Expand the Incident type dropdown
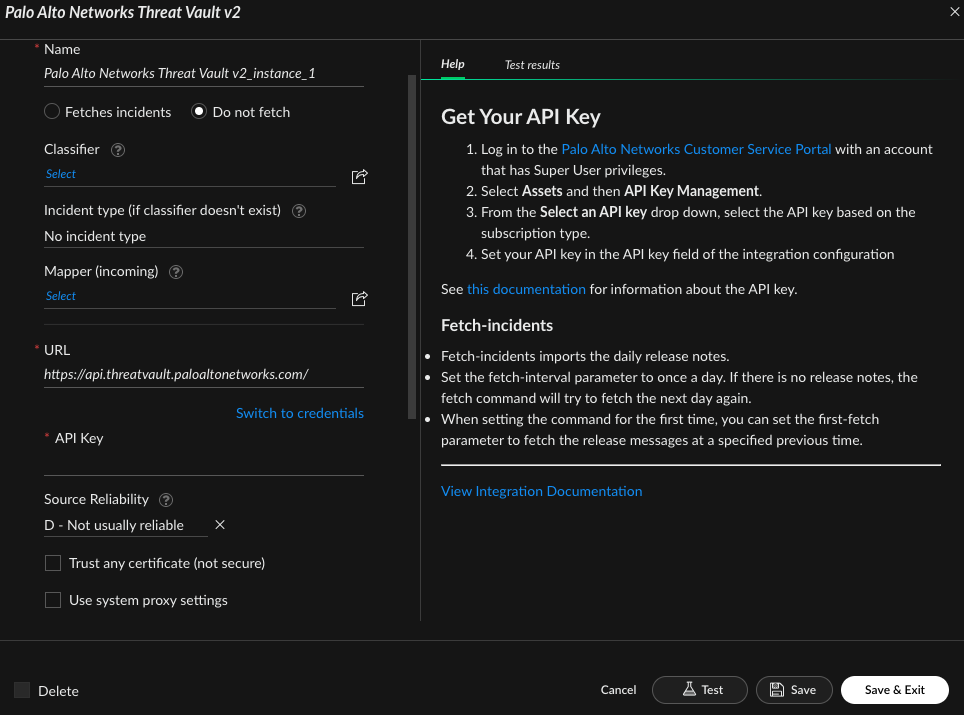This screenshot has height=715, width=964. click(x=203, y=237)
